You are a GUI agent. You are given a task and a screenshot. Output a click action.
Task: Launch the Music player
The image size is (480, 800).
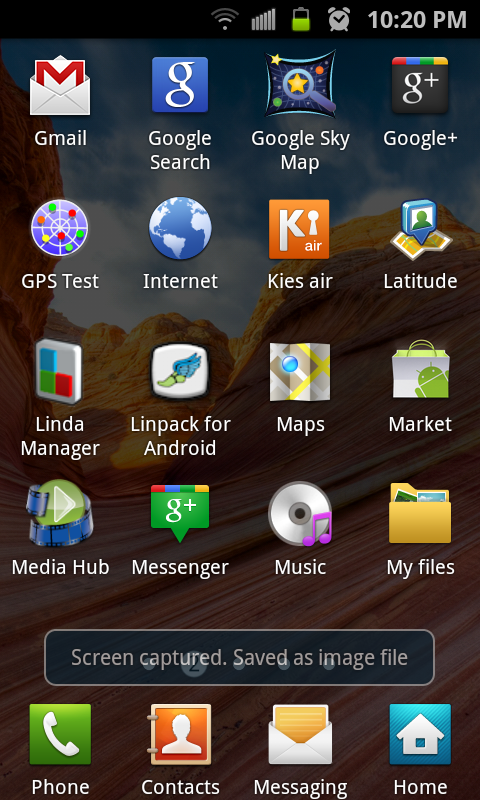(301, 514)
